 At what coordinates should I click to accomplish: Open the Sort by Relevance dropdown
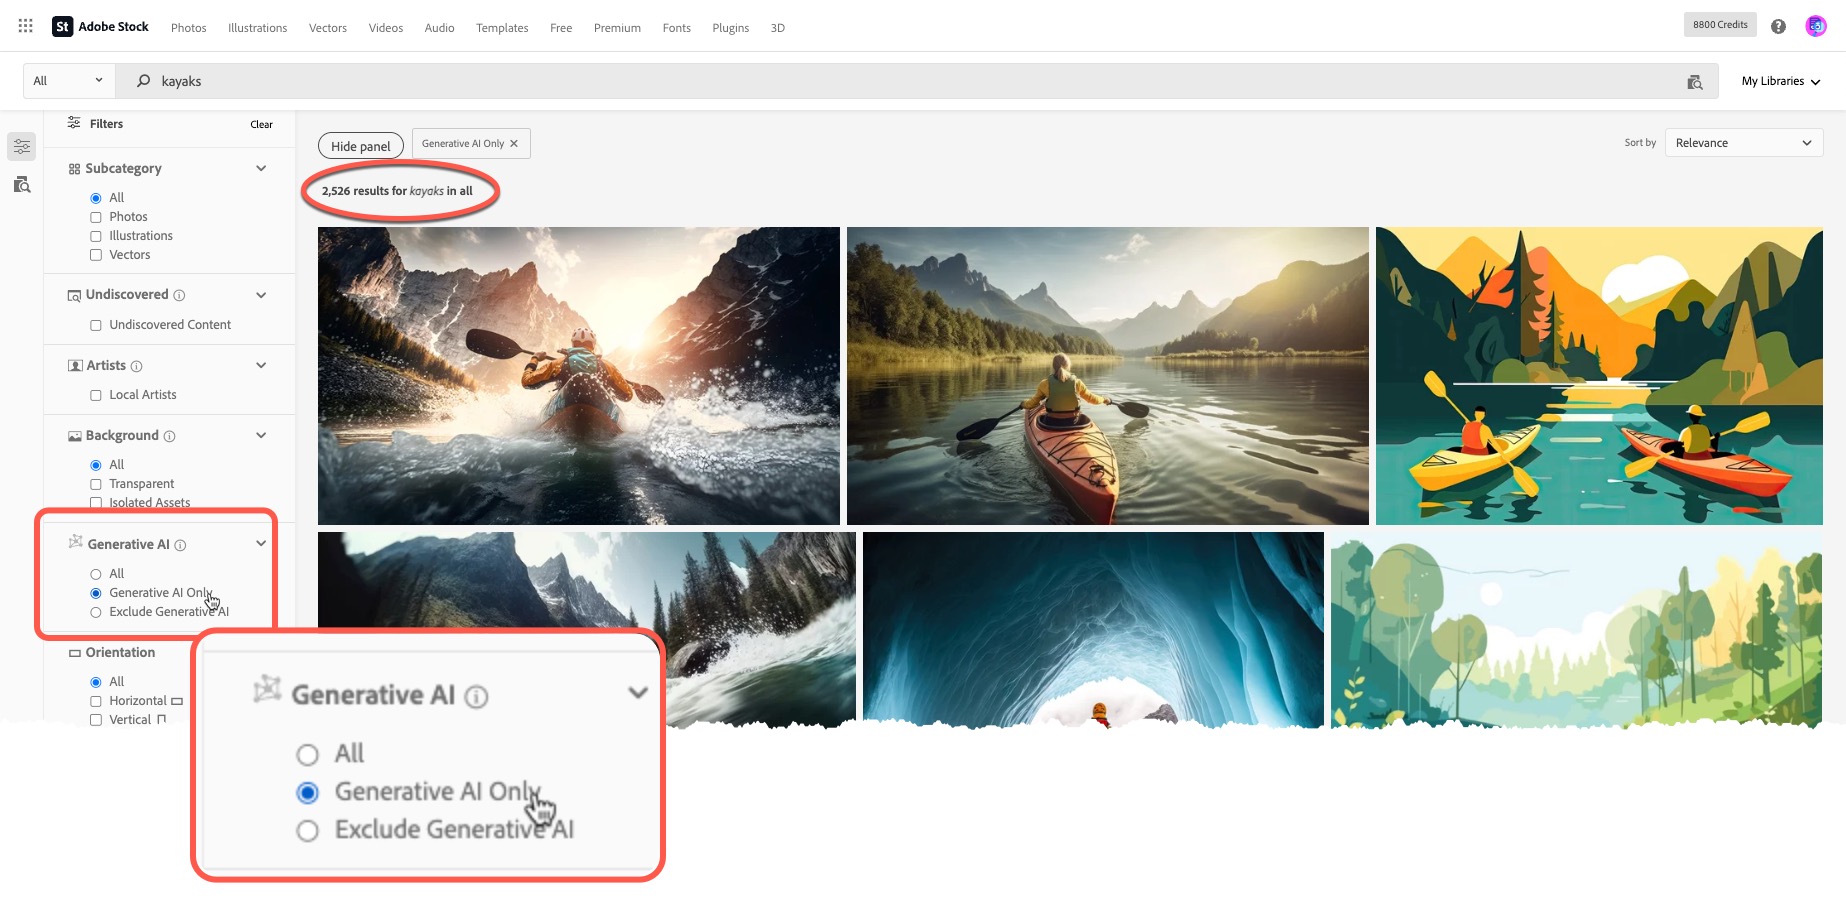coord(1743,143)
